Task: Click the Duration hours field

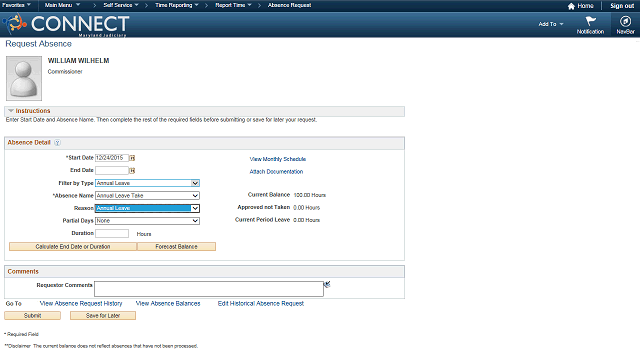Action: click(112, 233)
